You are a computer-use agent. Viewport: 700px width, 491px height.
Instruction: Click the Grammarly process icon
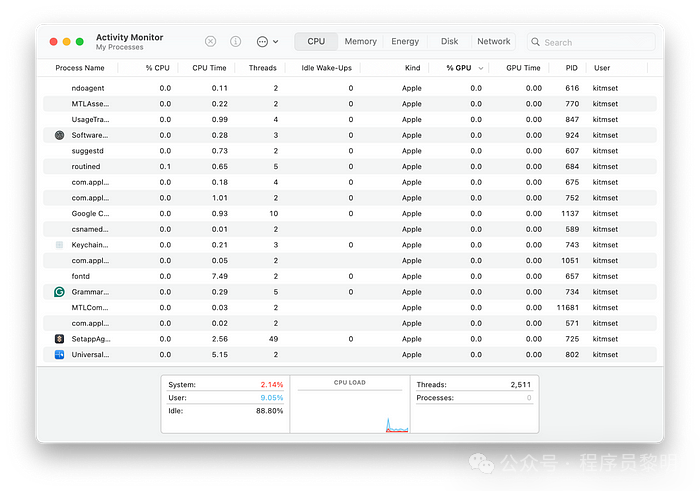pos(59,292)
